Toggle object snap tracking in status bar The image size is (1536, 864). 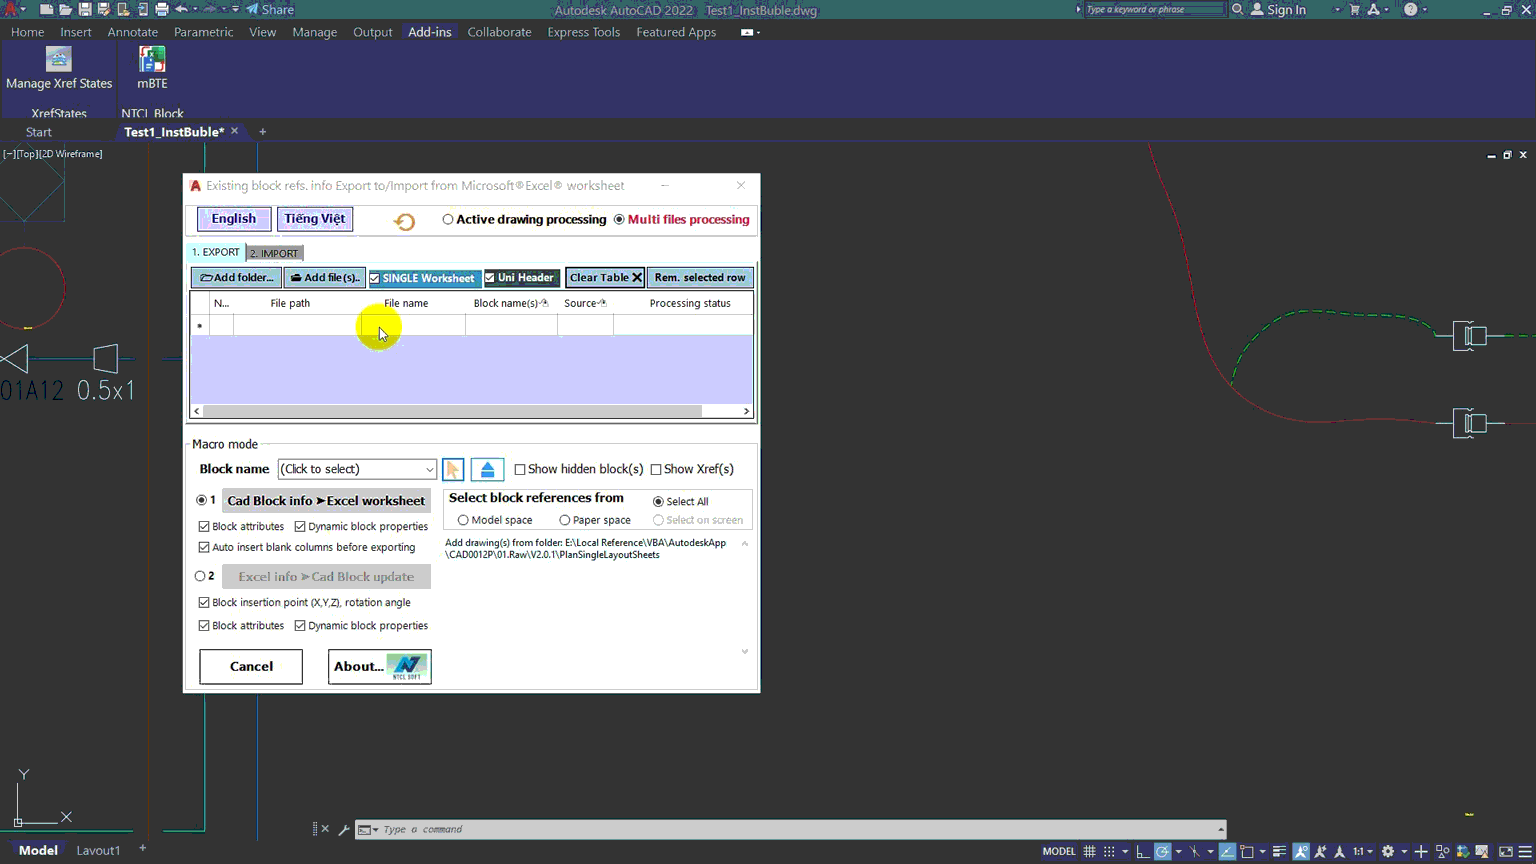[1227, 852]
